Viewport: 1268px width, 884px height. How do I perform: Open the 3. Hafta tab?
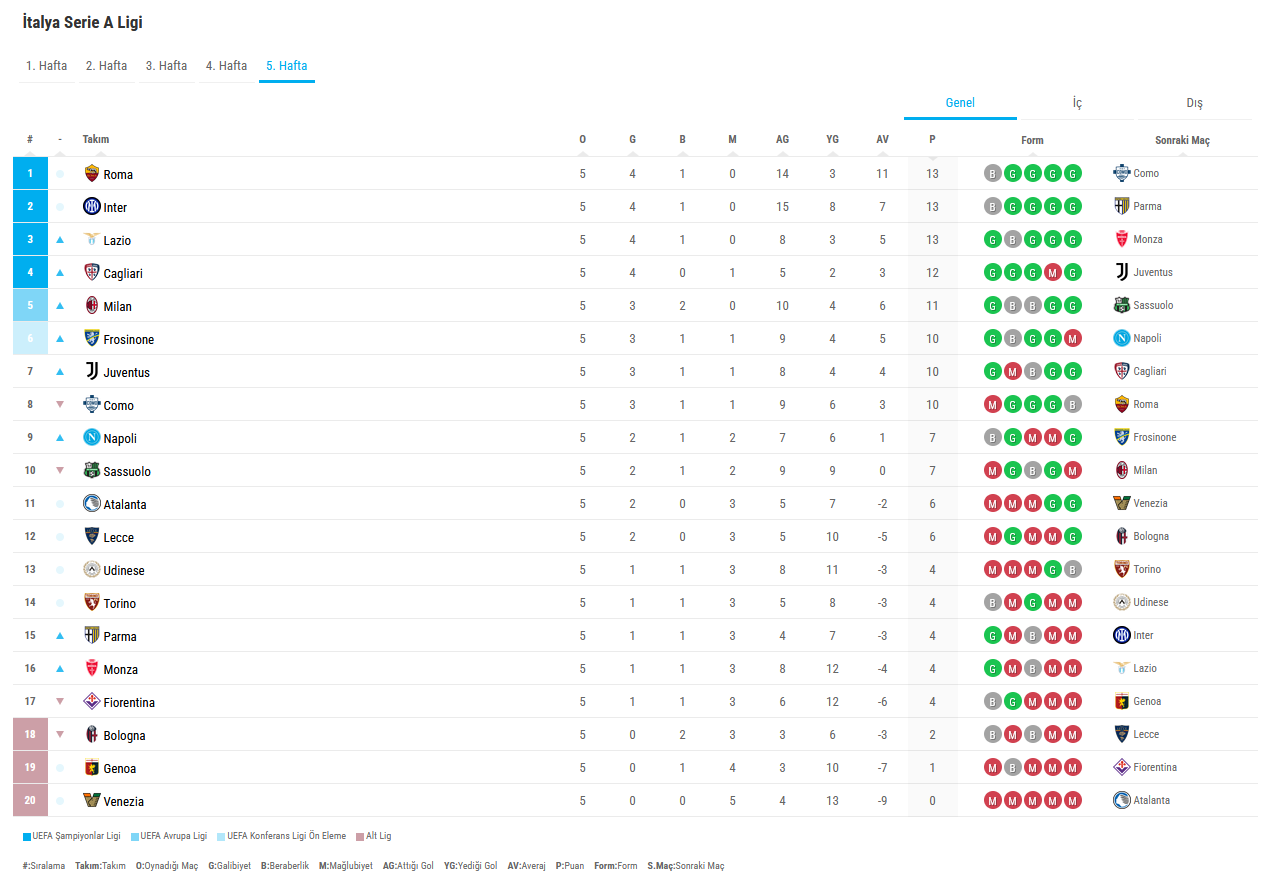coord(167,66)
